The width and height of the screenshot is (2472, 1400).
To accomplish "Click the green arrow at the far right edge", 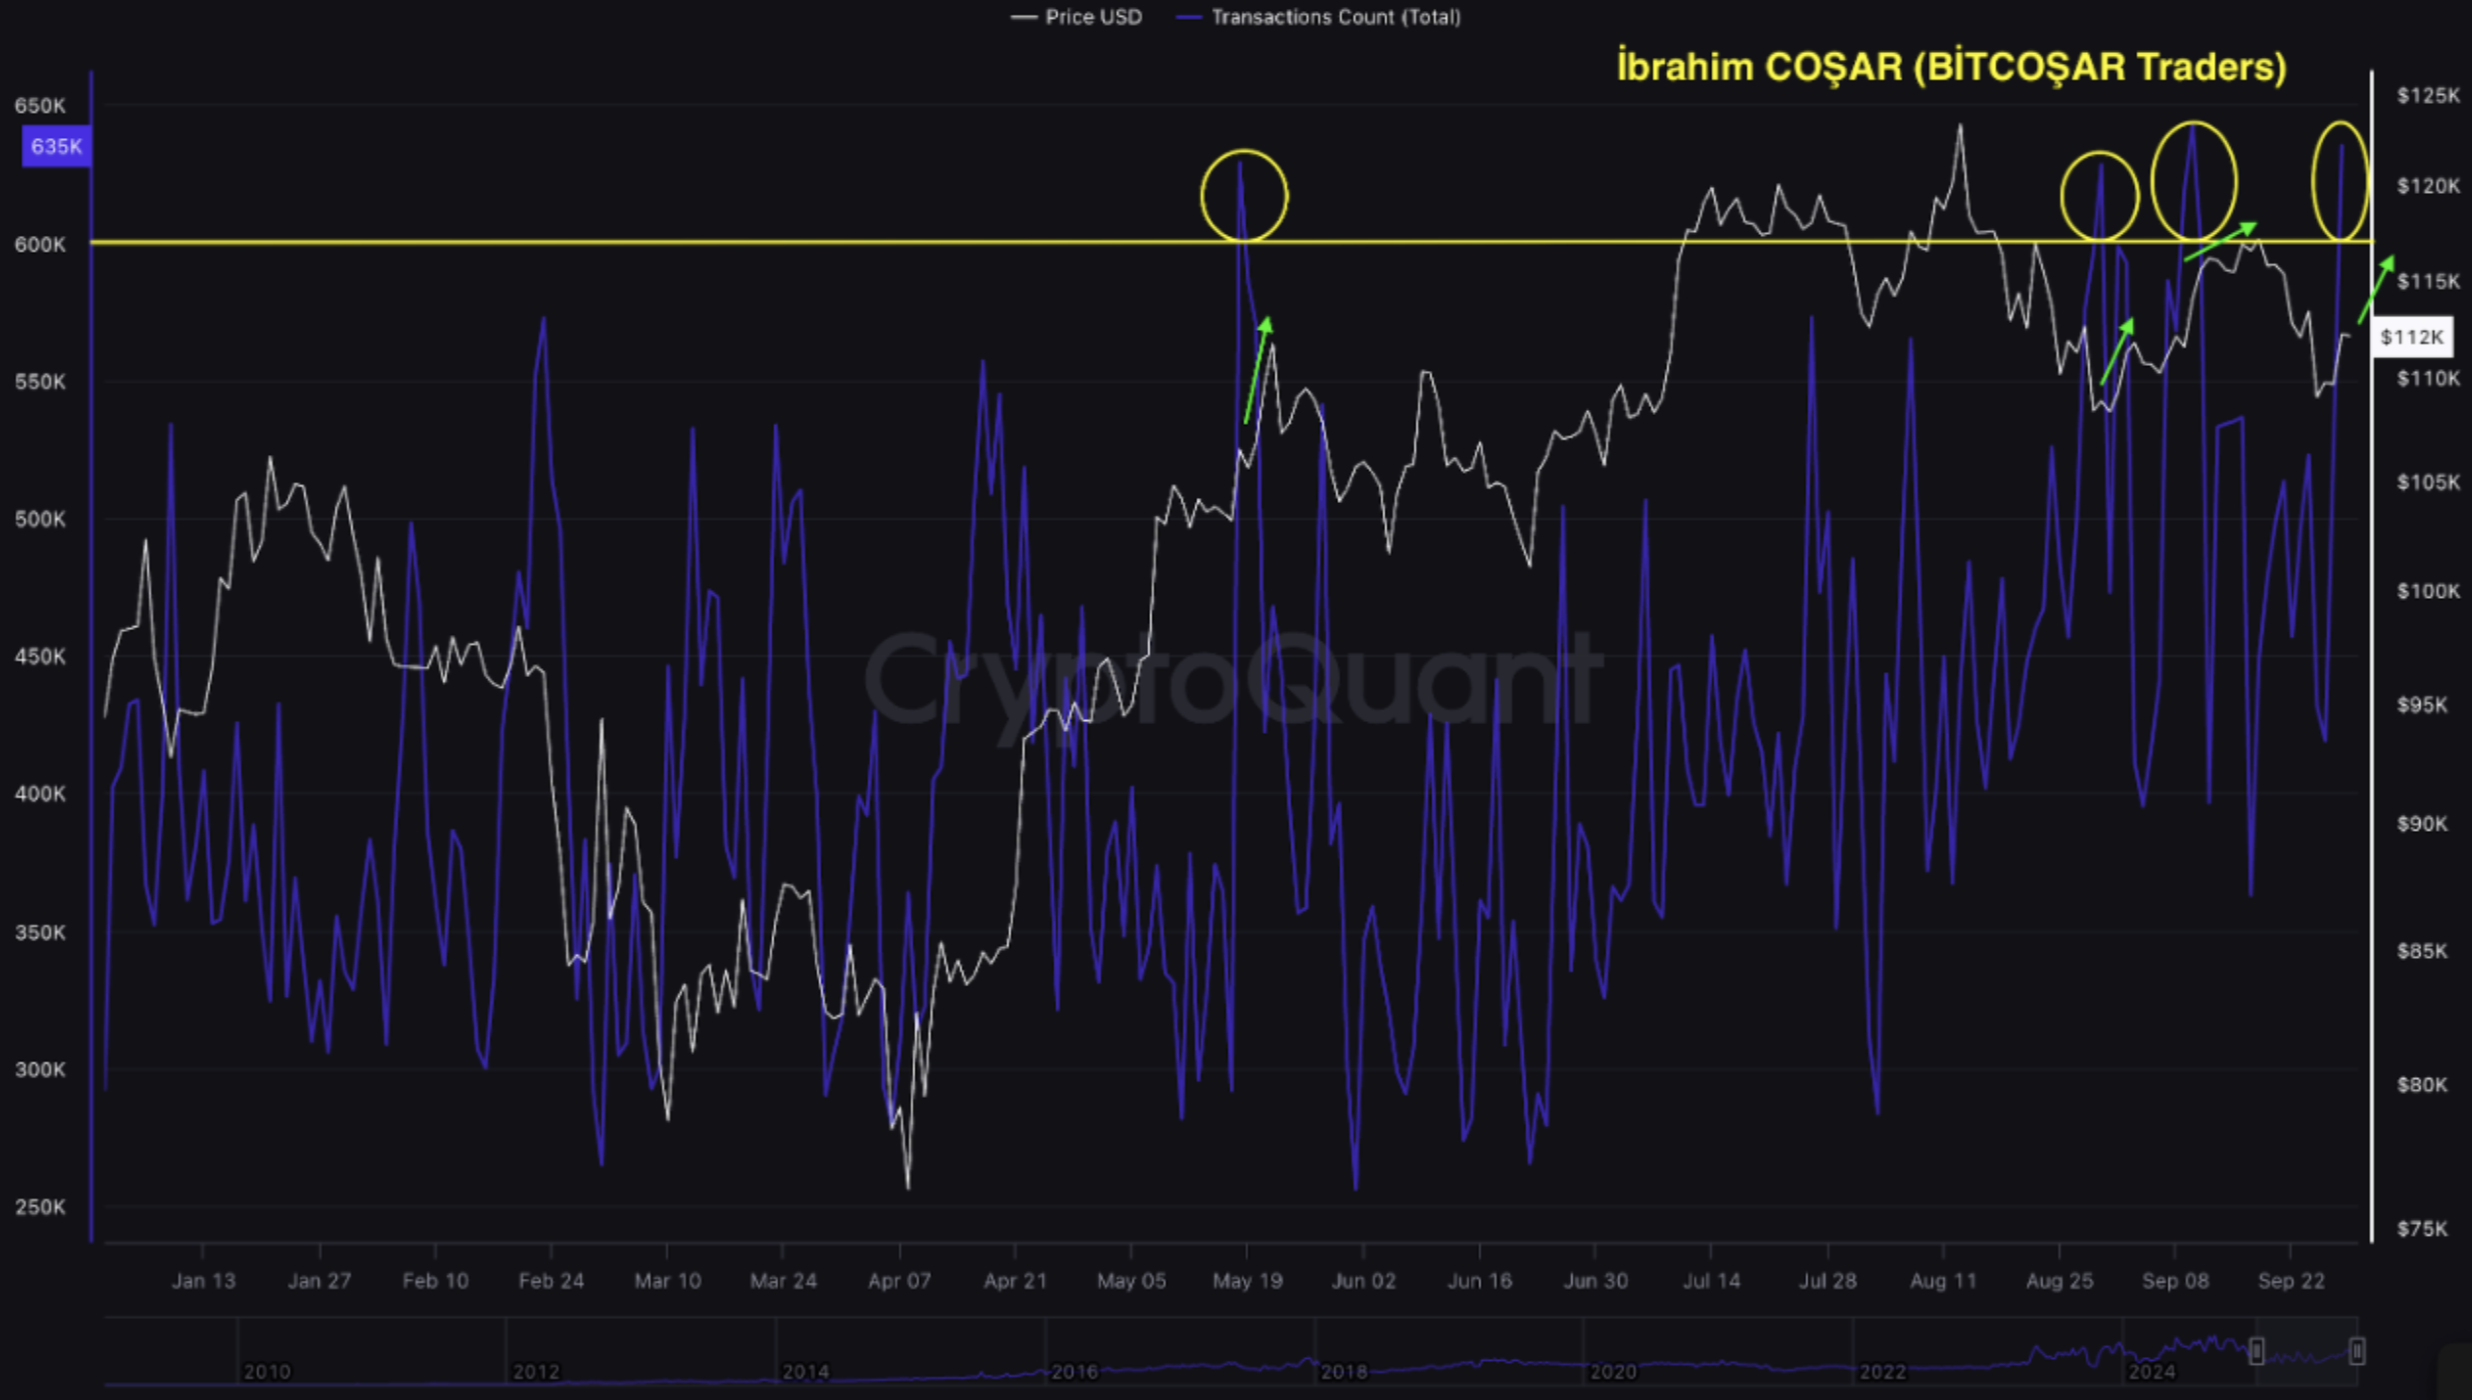I will coord(2376,290).
